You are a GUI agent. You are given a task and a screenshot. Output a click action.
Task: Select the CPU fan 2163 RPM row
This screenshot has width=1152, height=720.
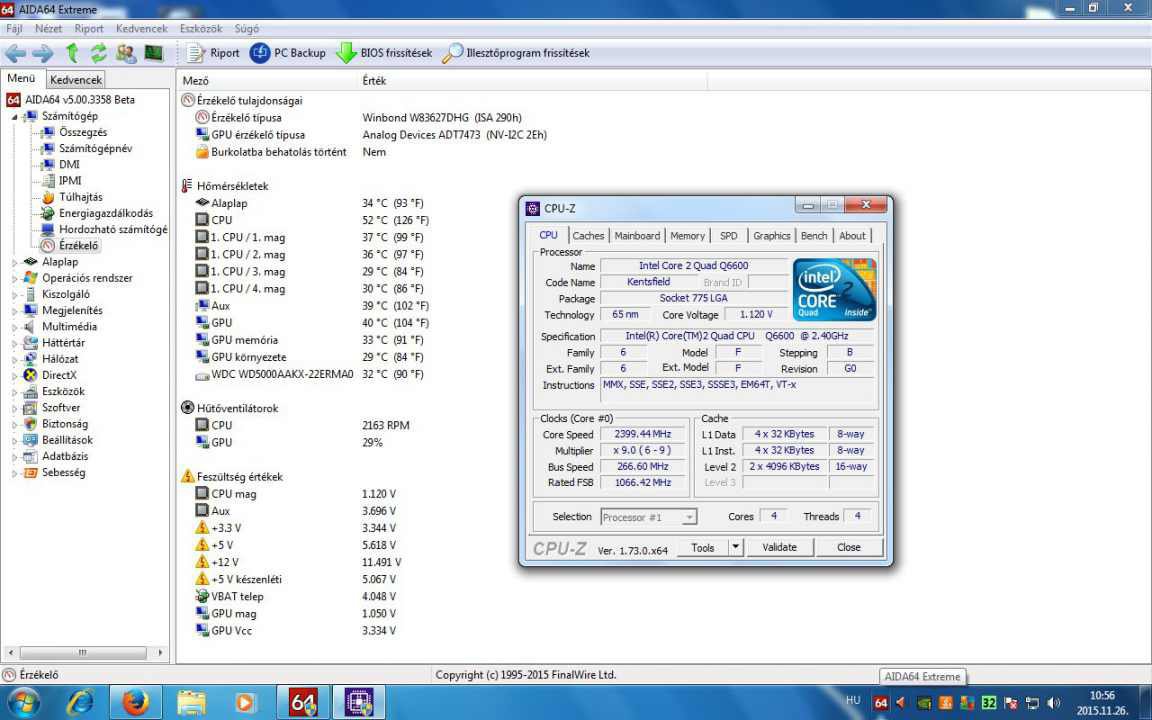302,425
